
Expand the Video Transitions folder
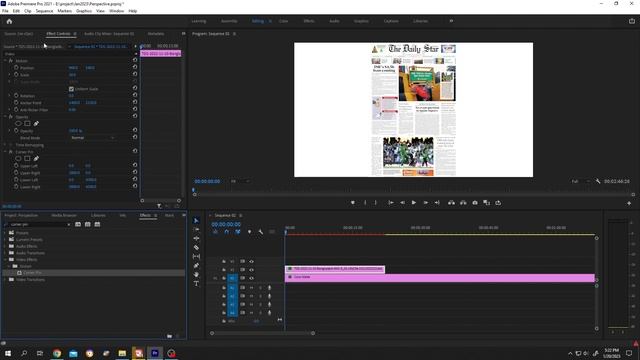coord(5,280)
